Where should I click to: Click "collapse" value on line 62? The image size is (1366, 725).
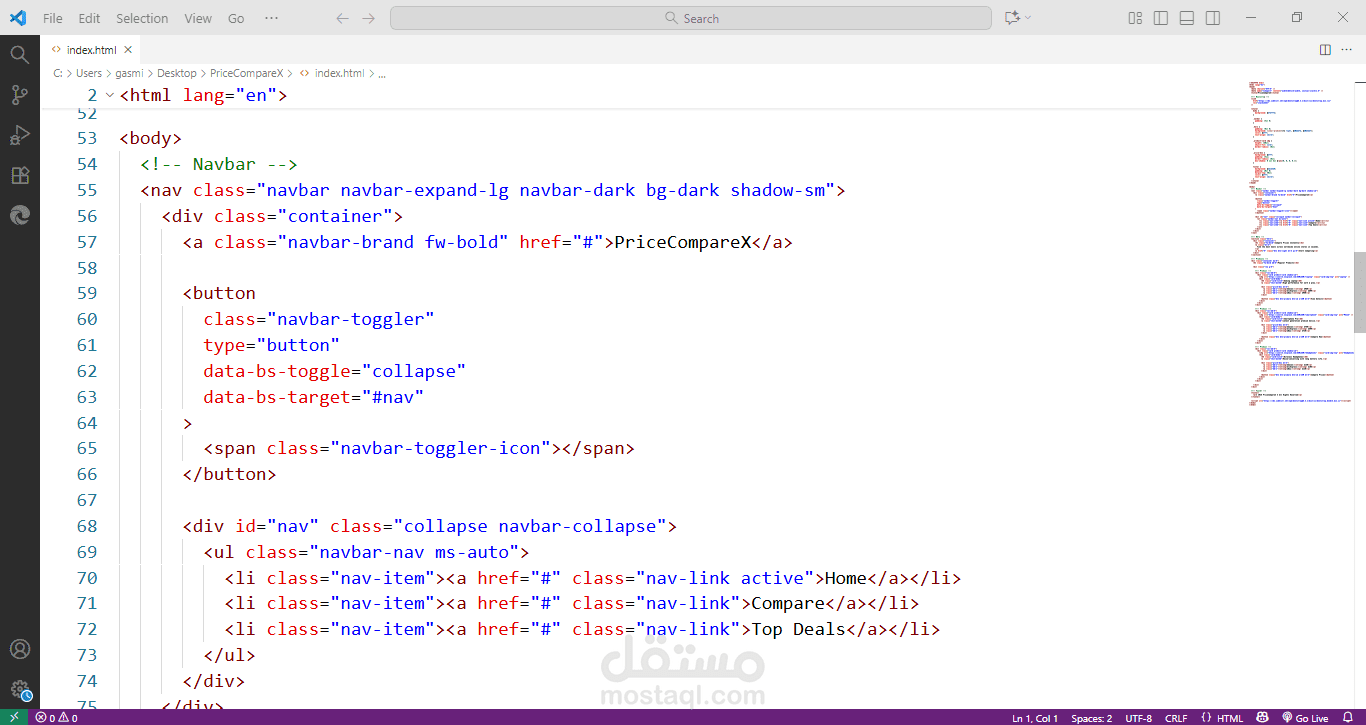tap(414, 371)
